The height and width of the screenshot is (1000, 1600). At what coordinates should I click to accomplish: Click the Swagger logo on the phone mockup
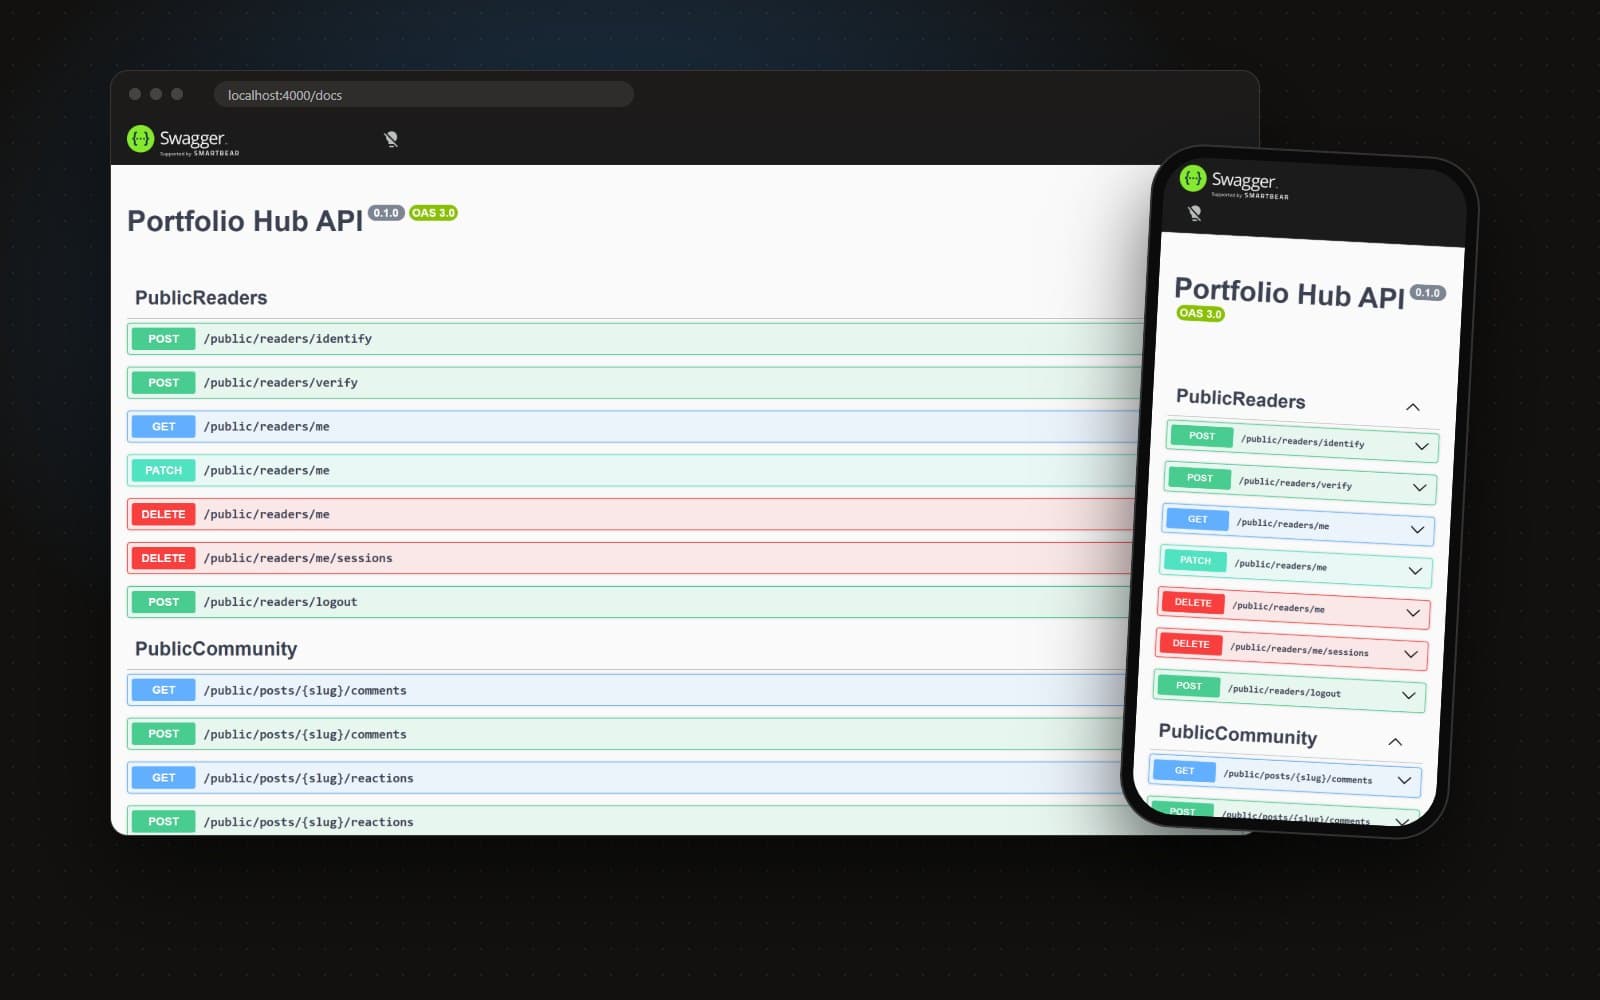pyautogui.click(x=1234, y=182)
